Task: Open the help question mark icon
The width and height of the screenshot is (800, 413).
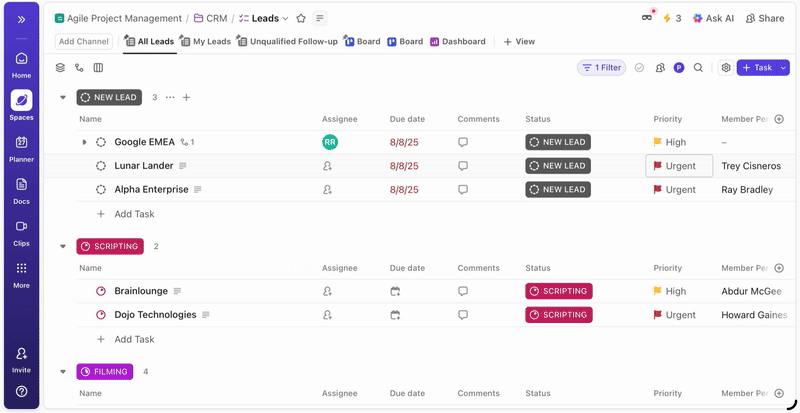Action: (21, 392)
